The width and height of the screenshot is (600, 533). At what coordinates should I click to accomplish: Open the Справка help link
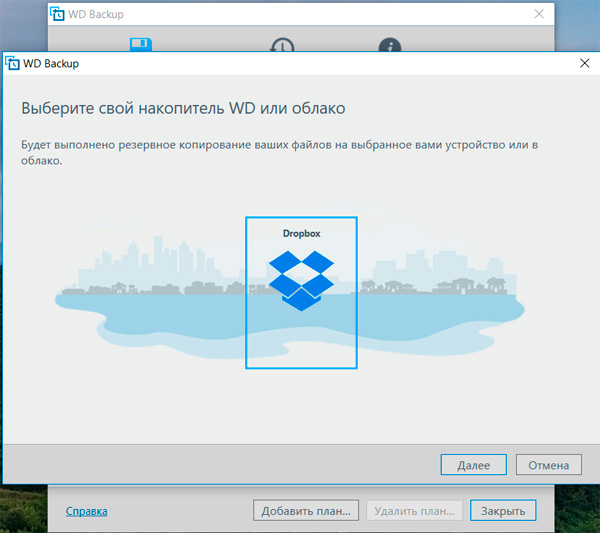pyautogui.click(x=87, y=511)
